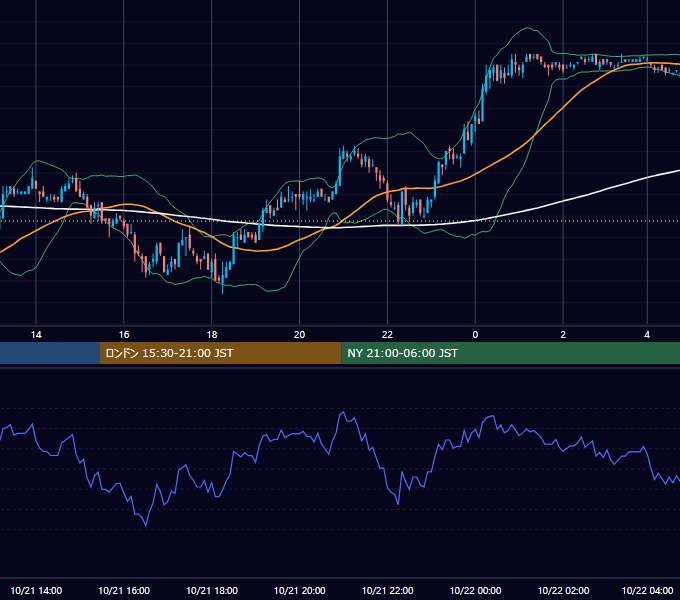Click the NY 21:00-06:00 JST session bar

510,353
